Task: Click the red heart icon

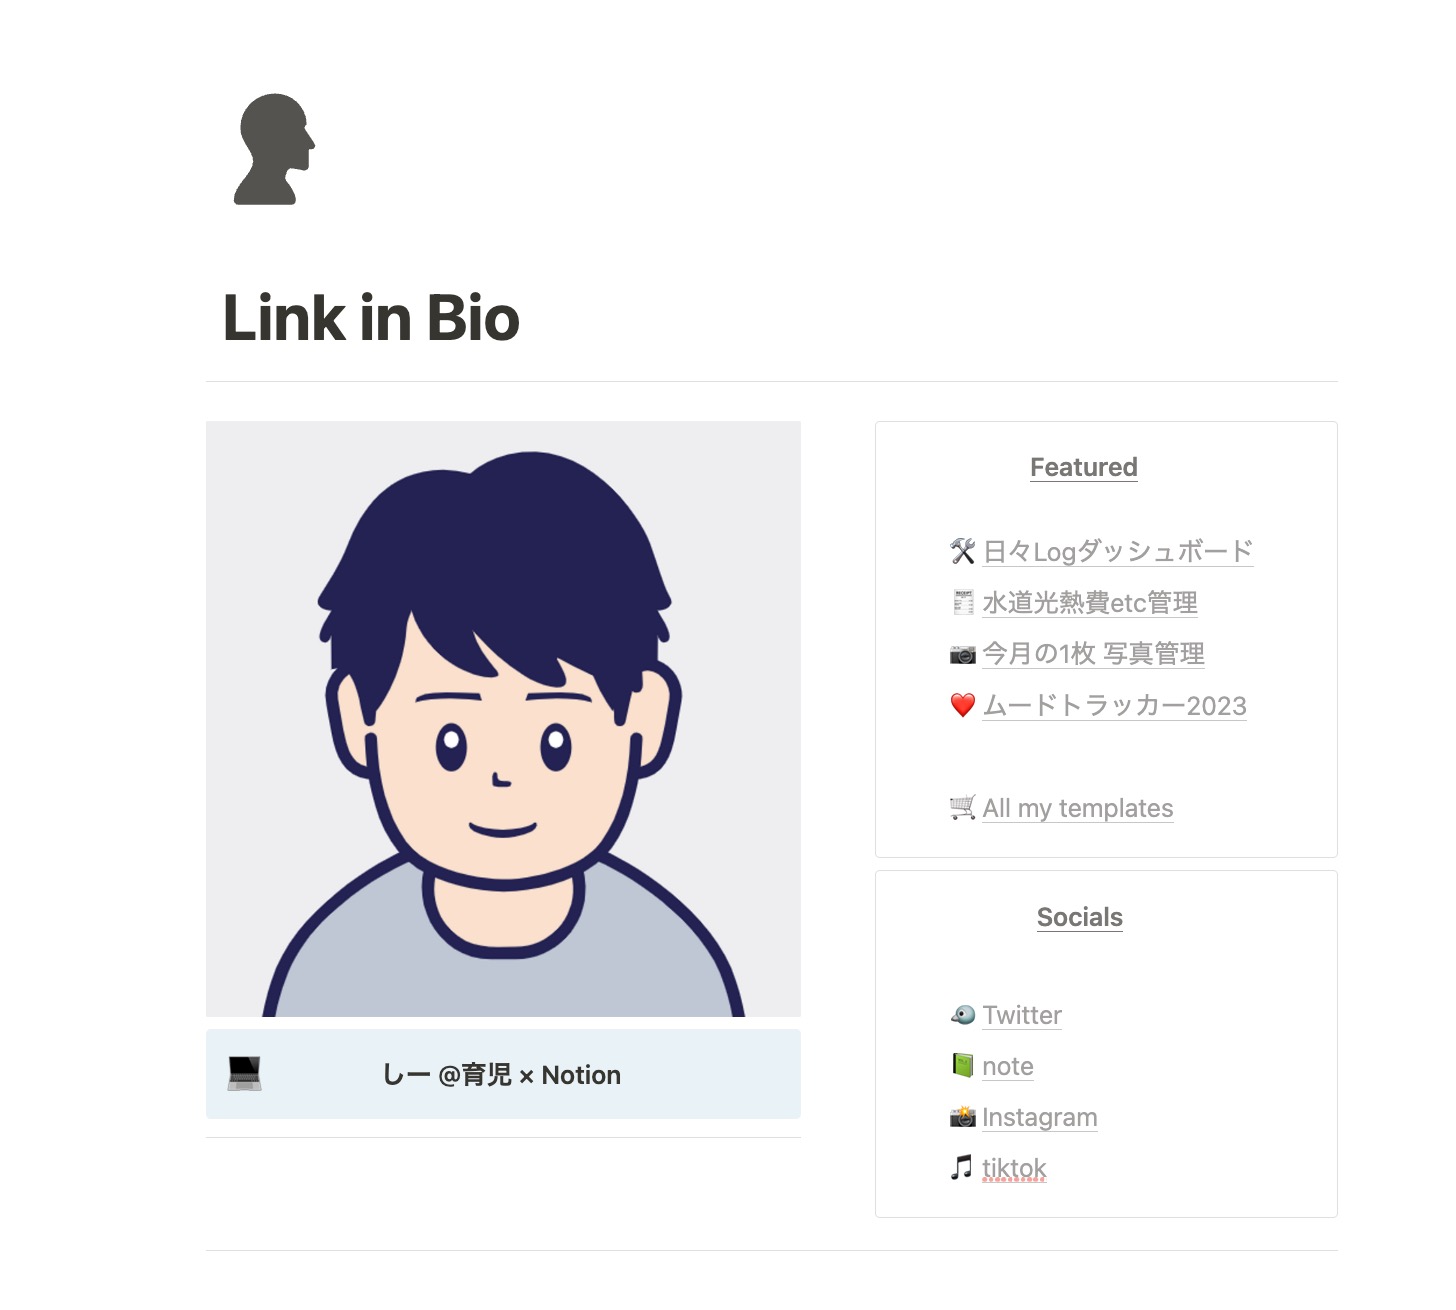Action: (x=962, y=705)
